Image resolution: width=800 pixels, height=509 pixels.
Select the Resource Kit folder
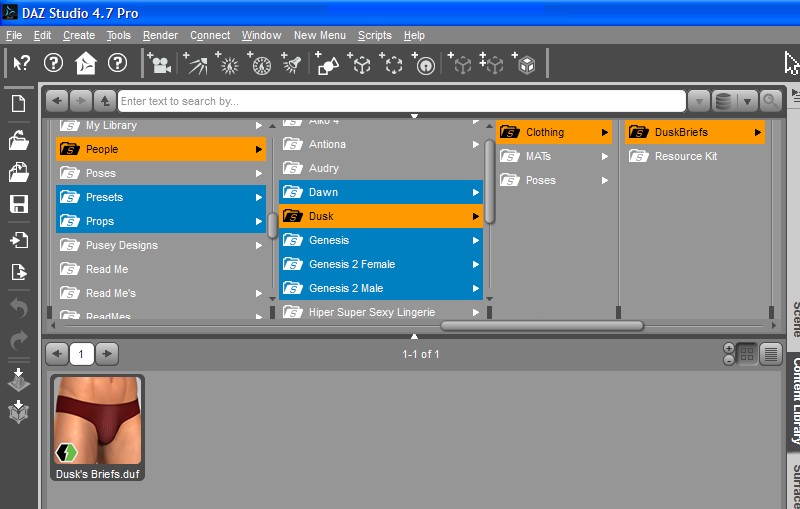coord(694,156)
